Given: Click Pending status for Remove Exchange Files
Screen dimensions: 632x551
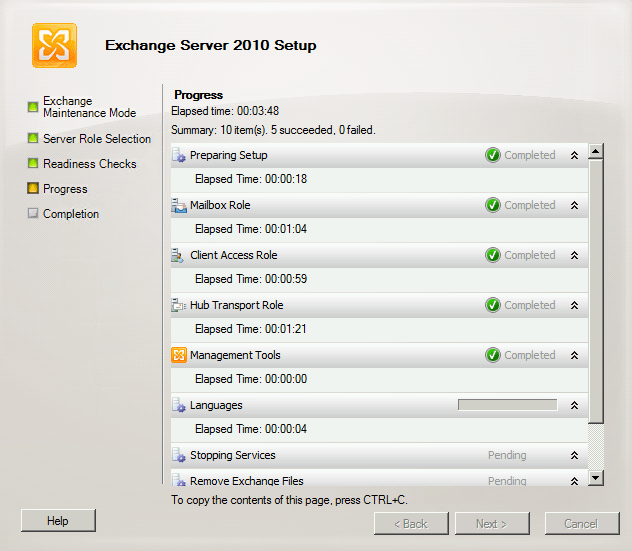Looking at the screenshot, I should [507, 480].
